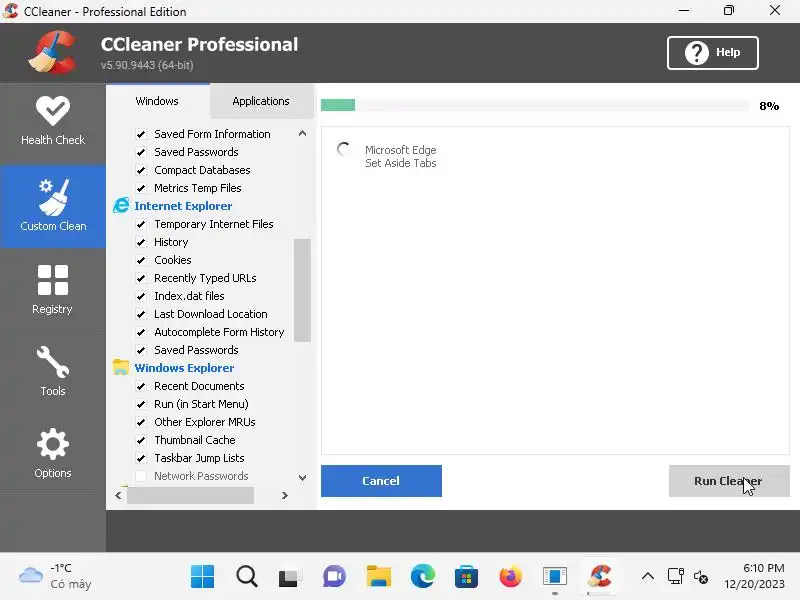
Task: Click the CCleaner logo in header
Action: (53, 52)
